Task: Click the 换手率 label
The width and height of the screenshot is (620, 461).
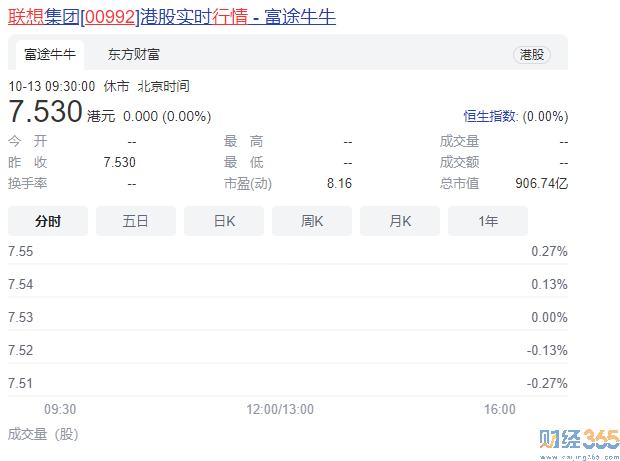Action: 28,183
